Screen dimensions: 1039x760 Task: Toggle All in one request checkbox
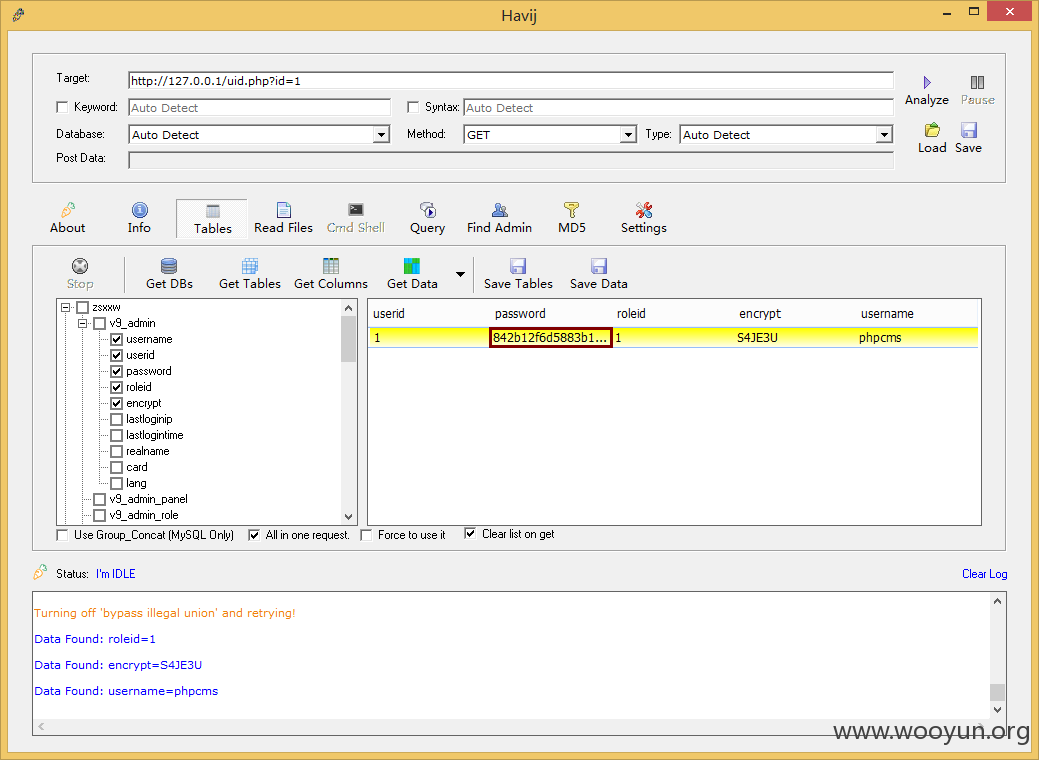tap(254, 535)
